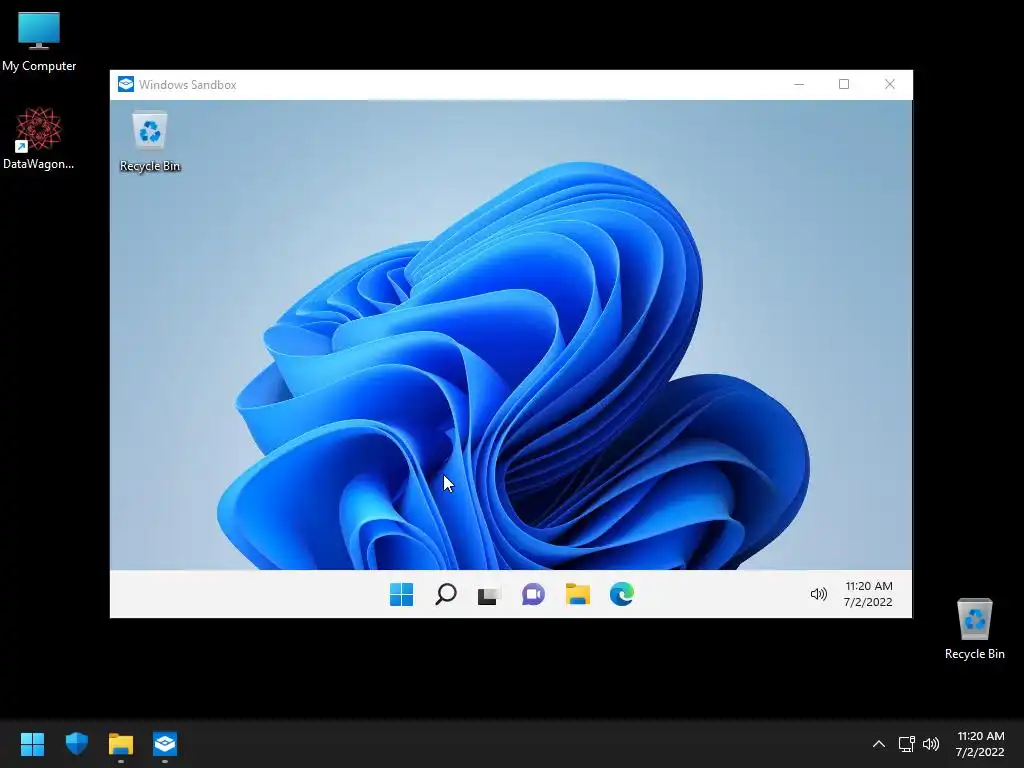This screenshot has width=1024, height=768.
Task: Open File Explorer in the Sandbox taskbar
Action: (x=577, y=594)
